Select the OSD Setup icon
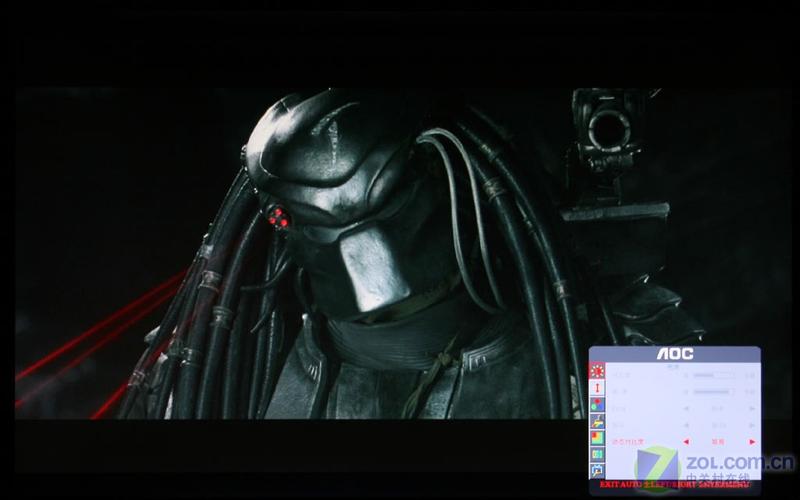Image resolution: width=800 pixels, height=500 pixels. pos(597,454)
